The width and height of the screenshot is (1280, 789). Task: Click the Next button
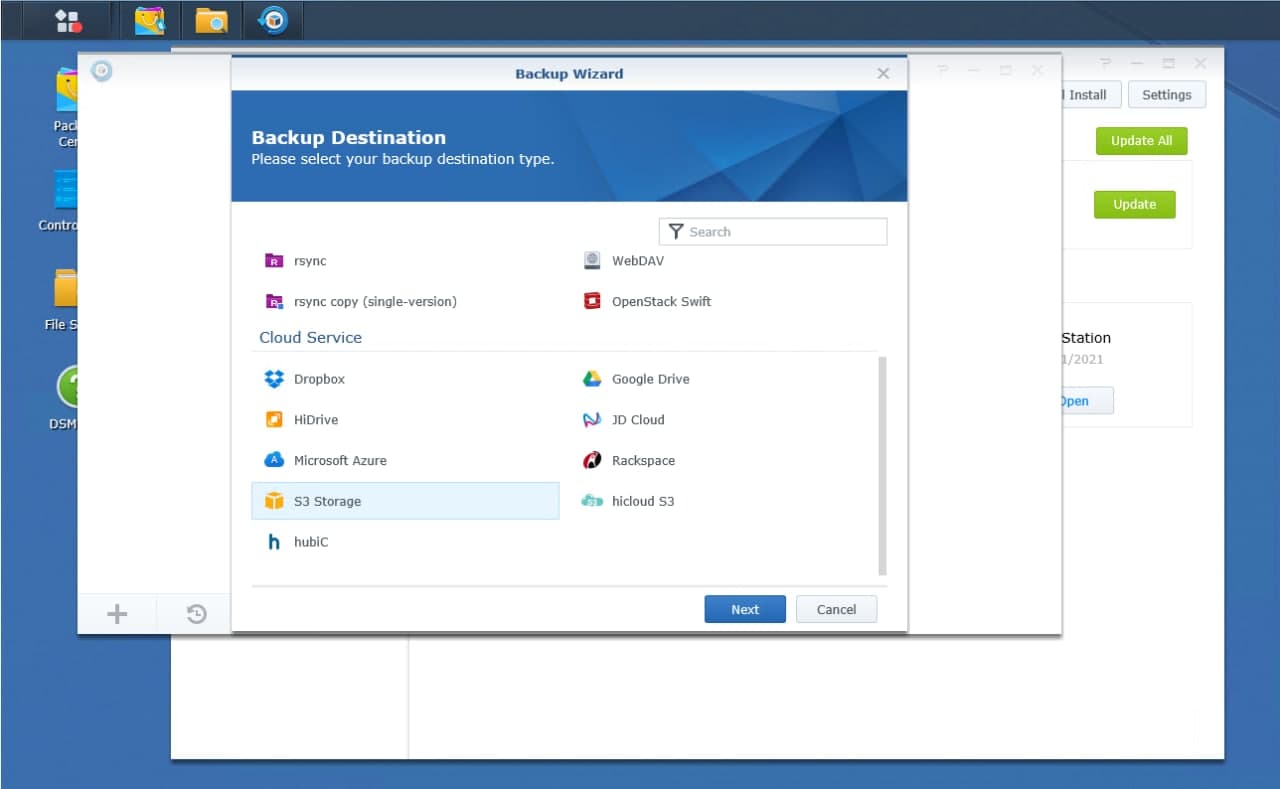coord(745,609)
